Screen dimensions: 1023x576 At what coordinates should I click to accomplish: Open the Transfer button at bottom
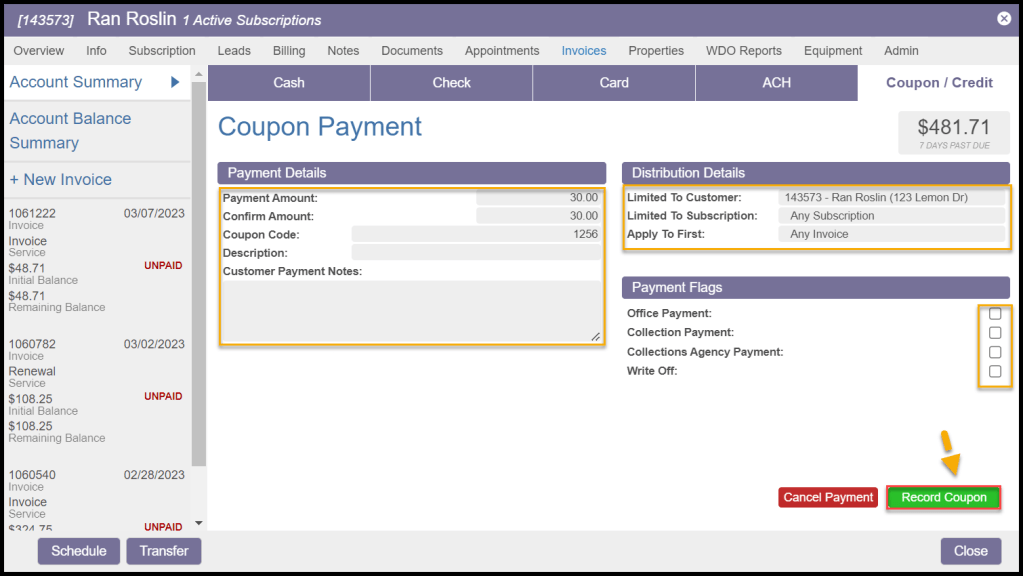163,551
